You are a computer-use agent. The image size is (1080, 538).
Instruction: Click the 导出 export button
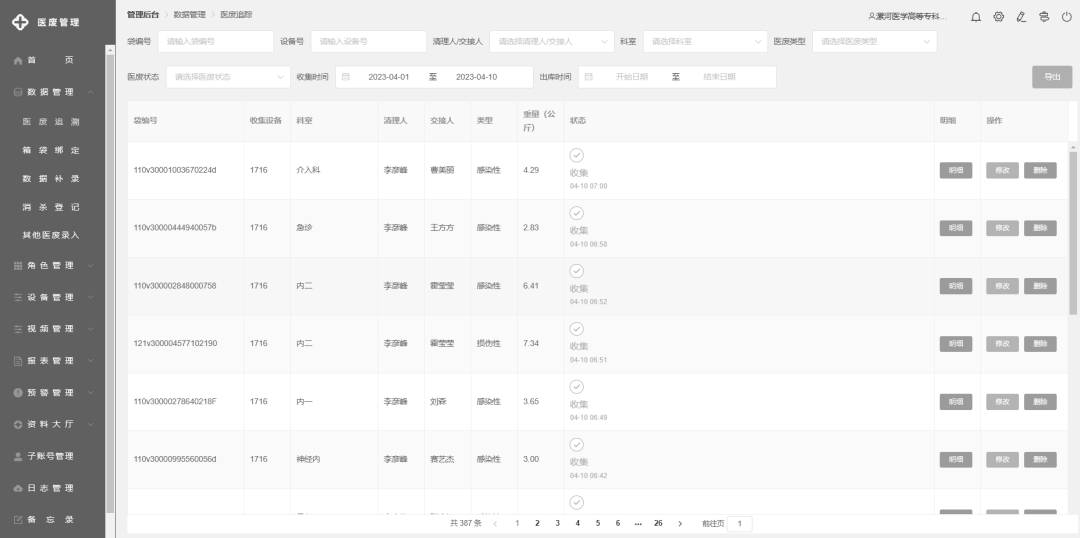point(1051,77)
